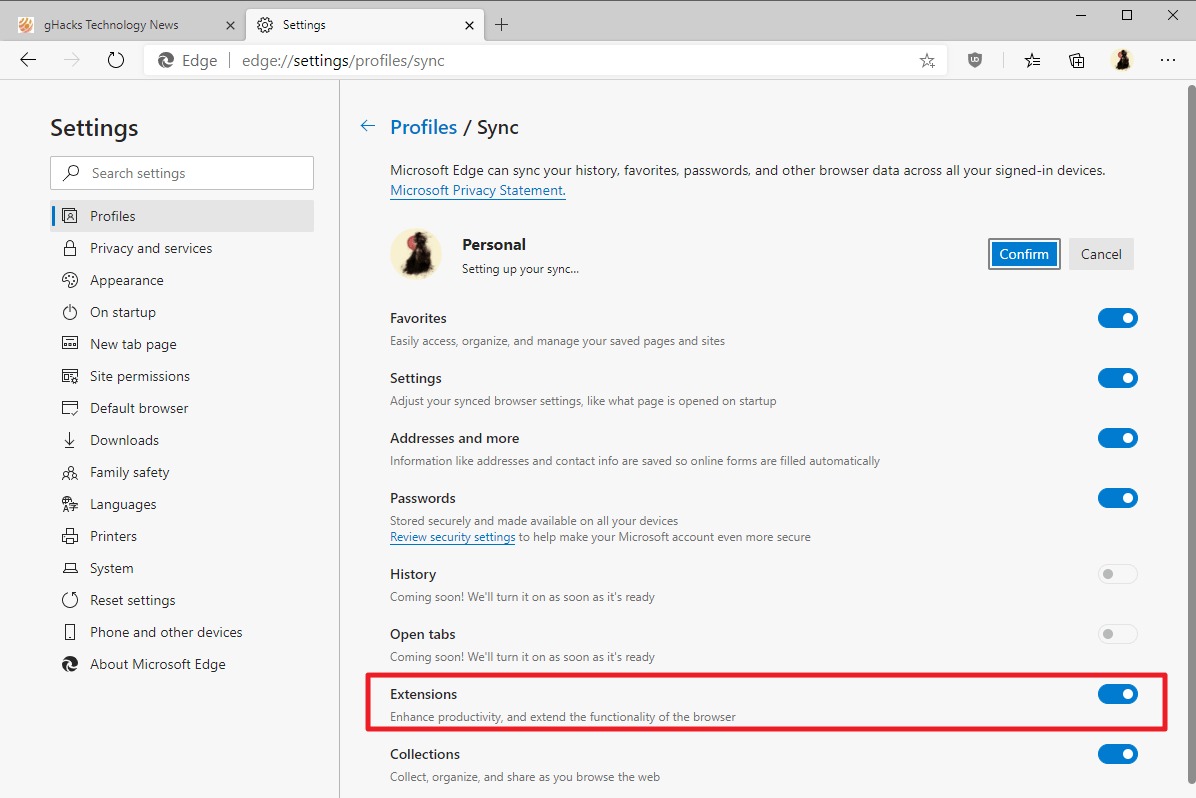Add page to favorites star icon
Screen dimensions: 1196x798
927,61
